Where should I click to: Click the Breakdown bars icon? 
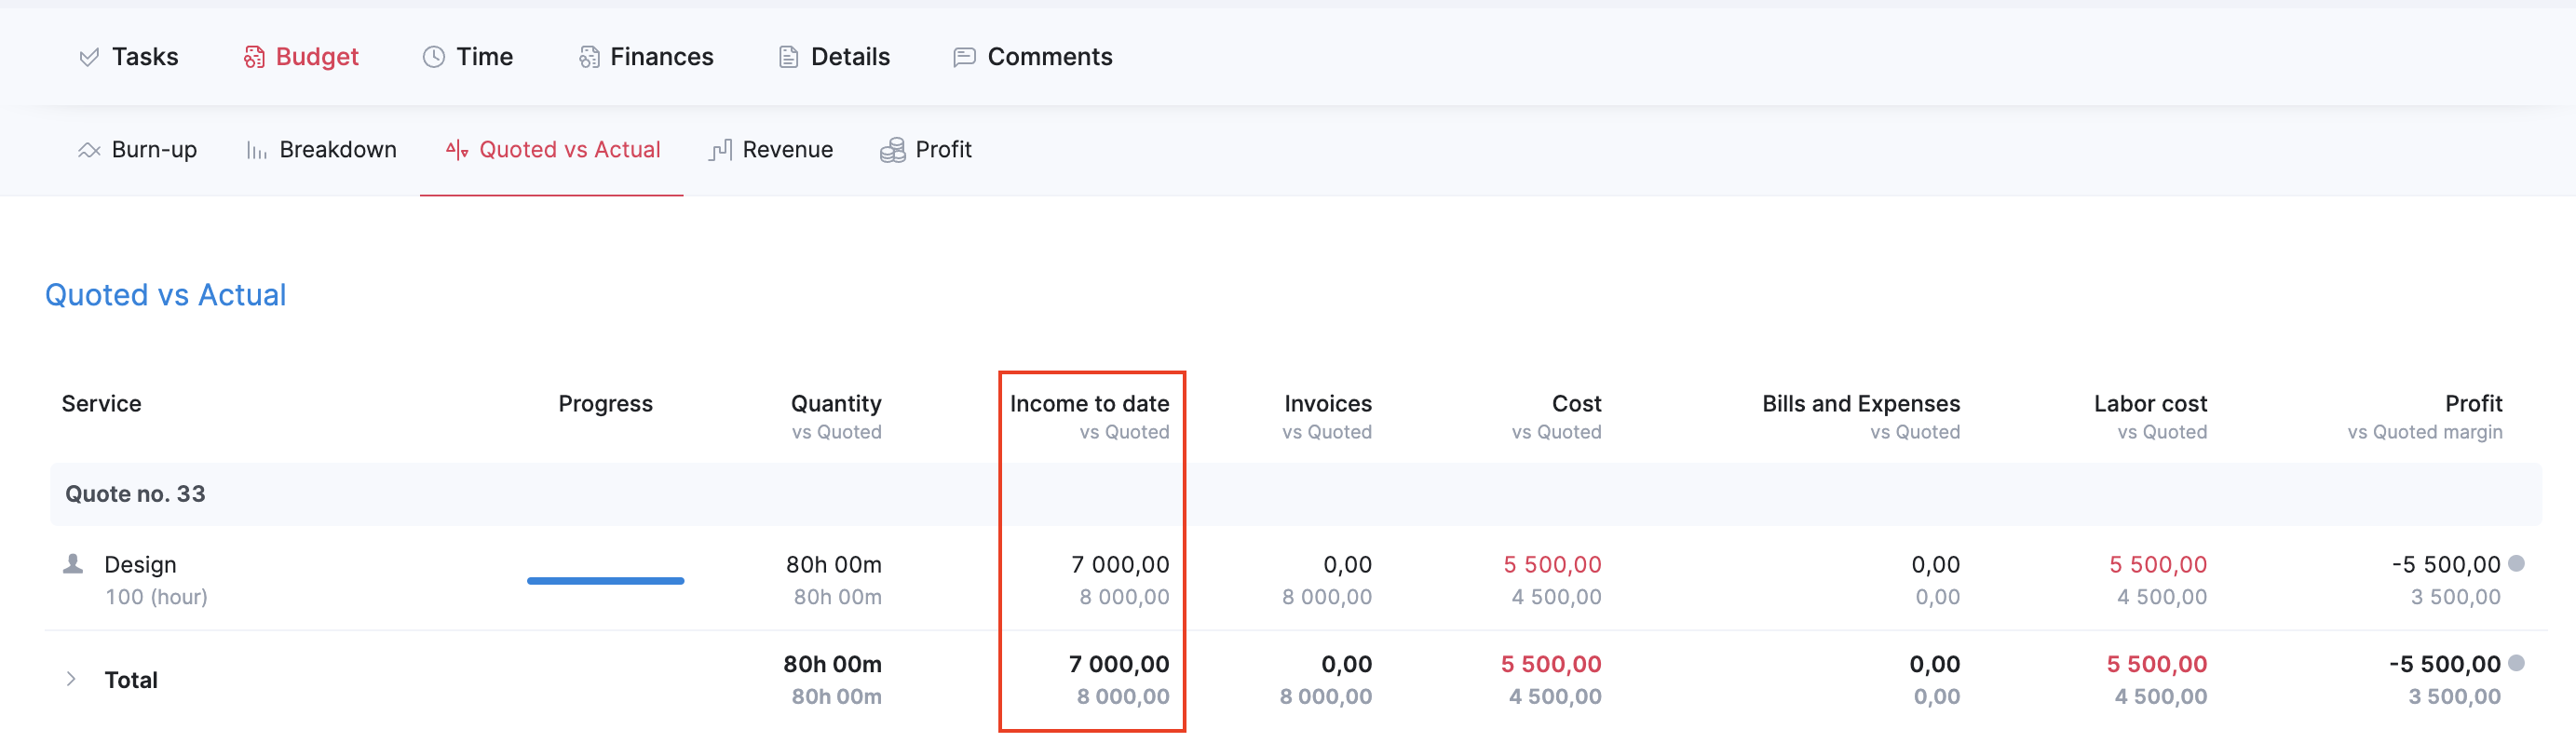point(257,150)
